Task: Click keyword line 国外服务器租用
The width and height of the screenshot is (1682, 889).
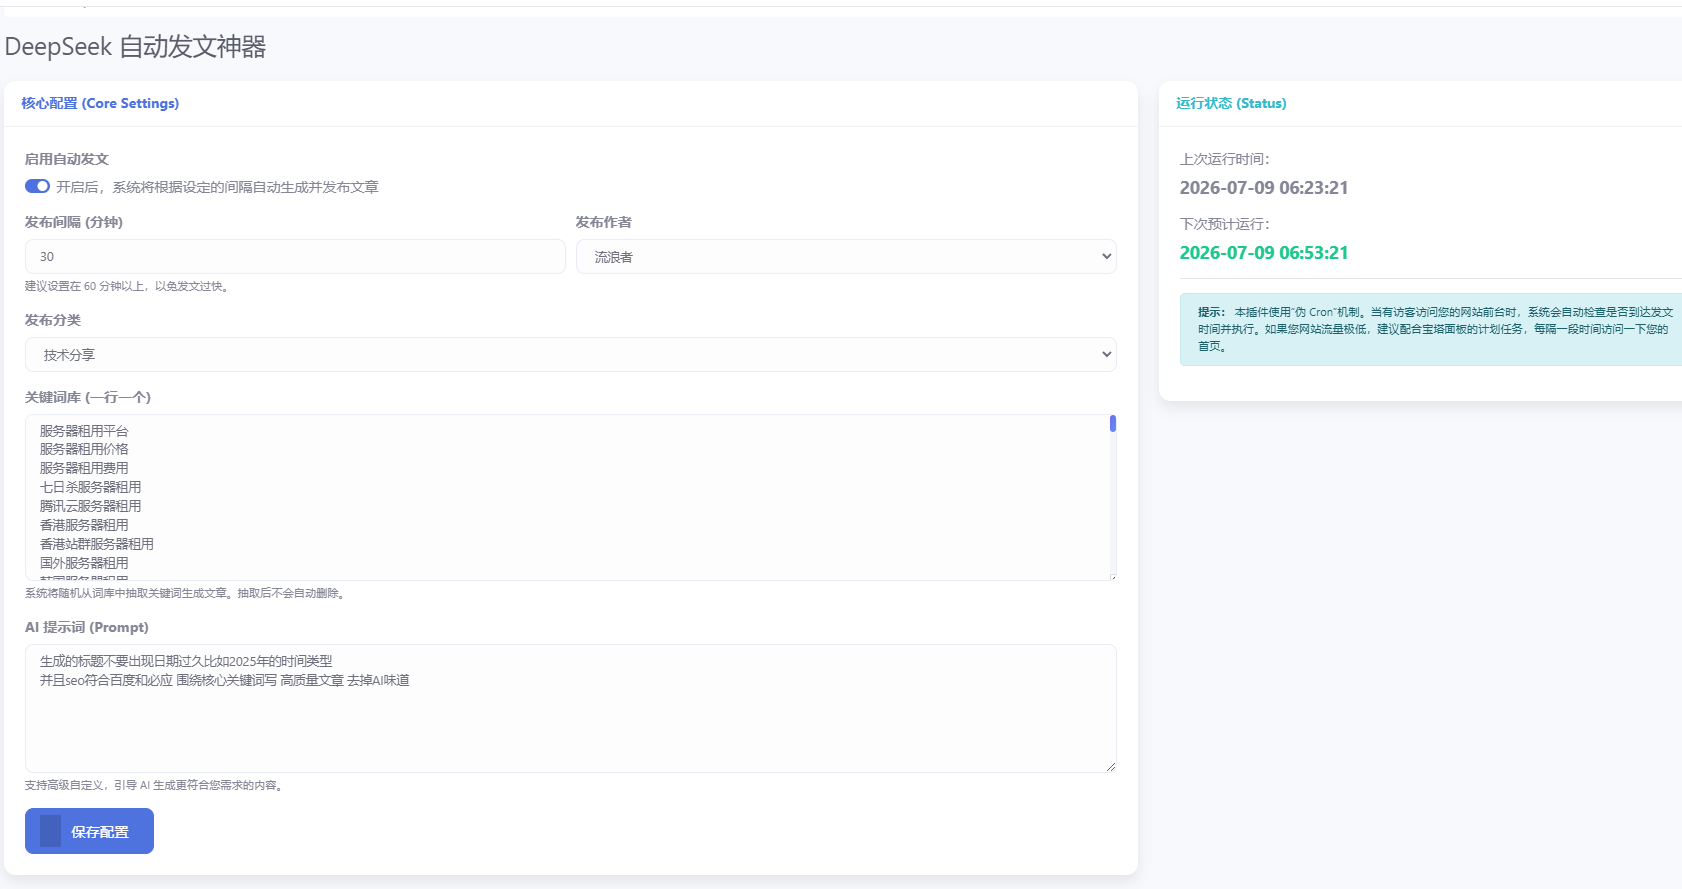Action: [84, 563]
